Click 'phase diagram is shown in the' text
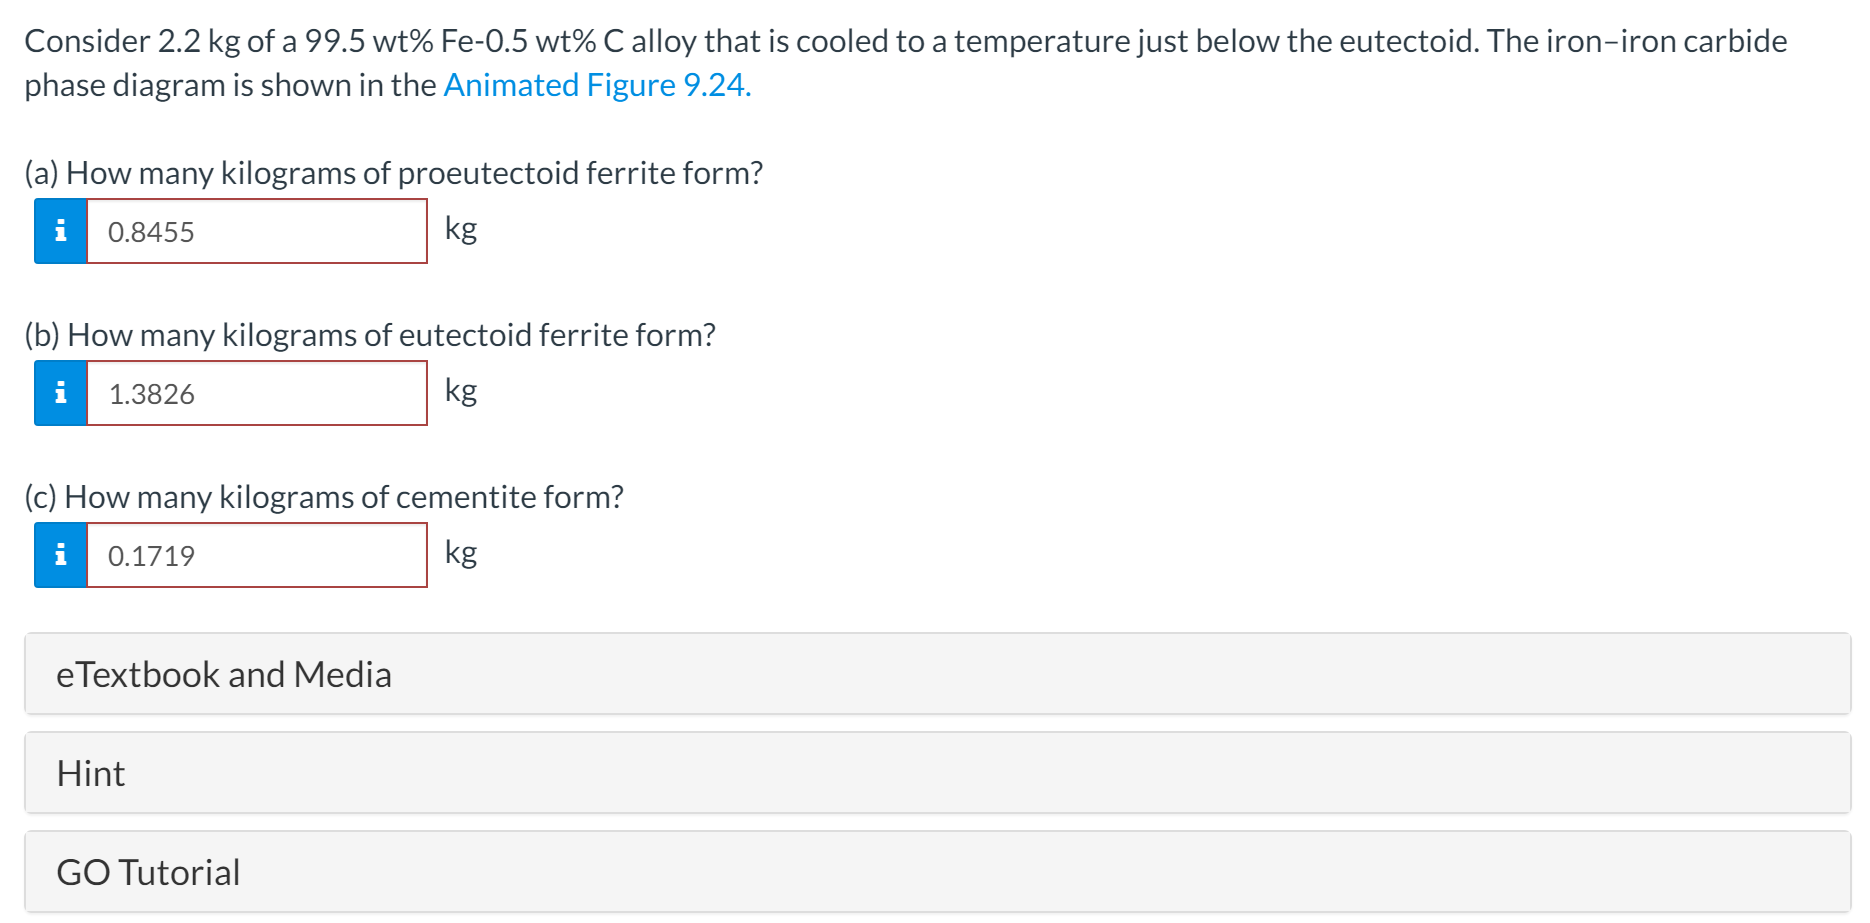 230,85
